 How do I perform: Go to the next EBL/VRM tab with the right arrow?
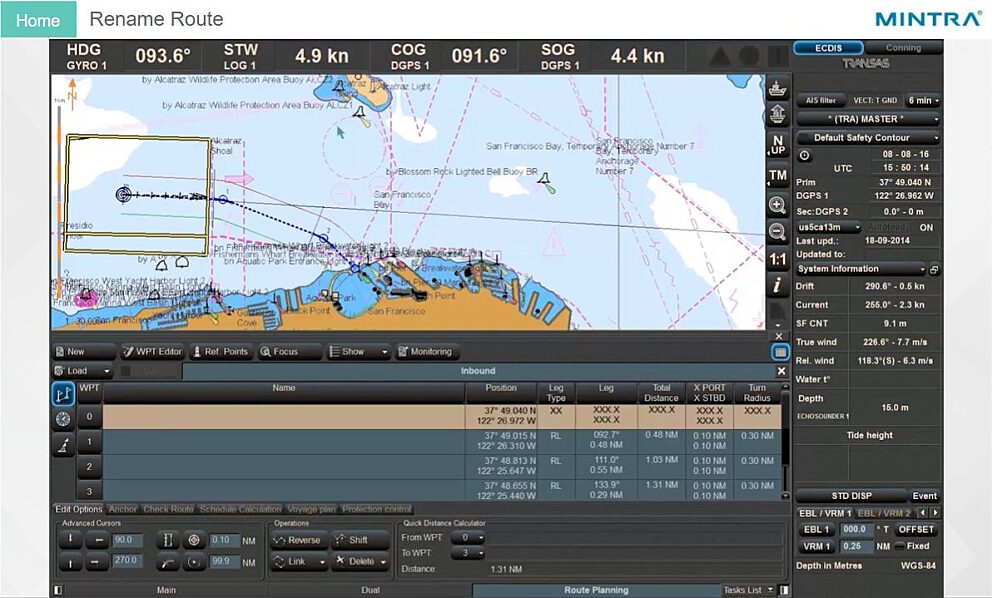[935, 513]
